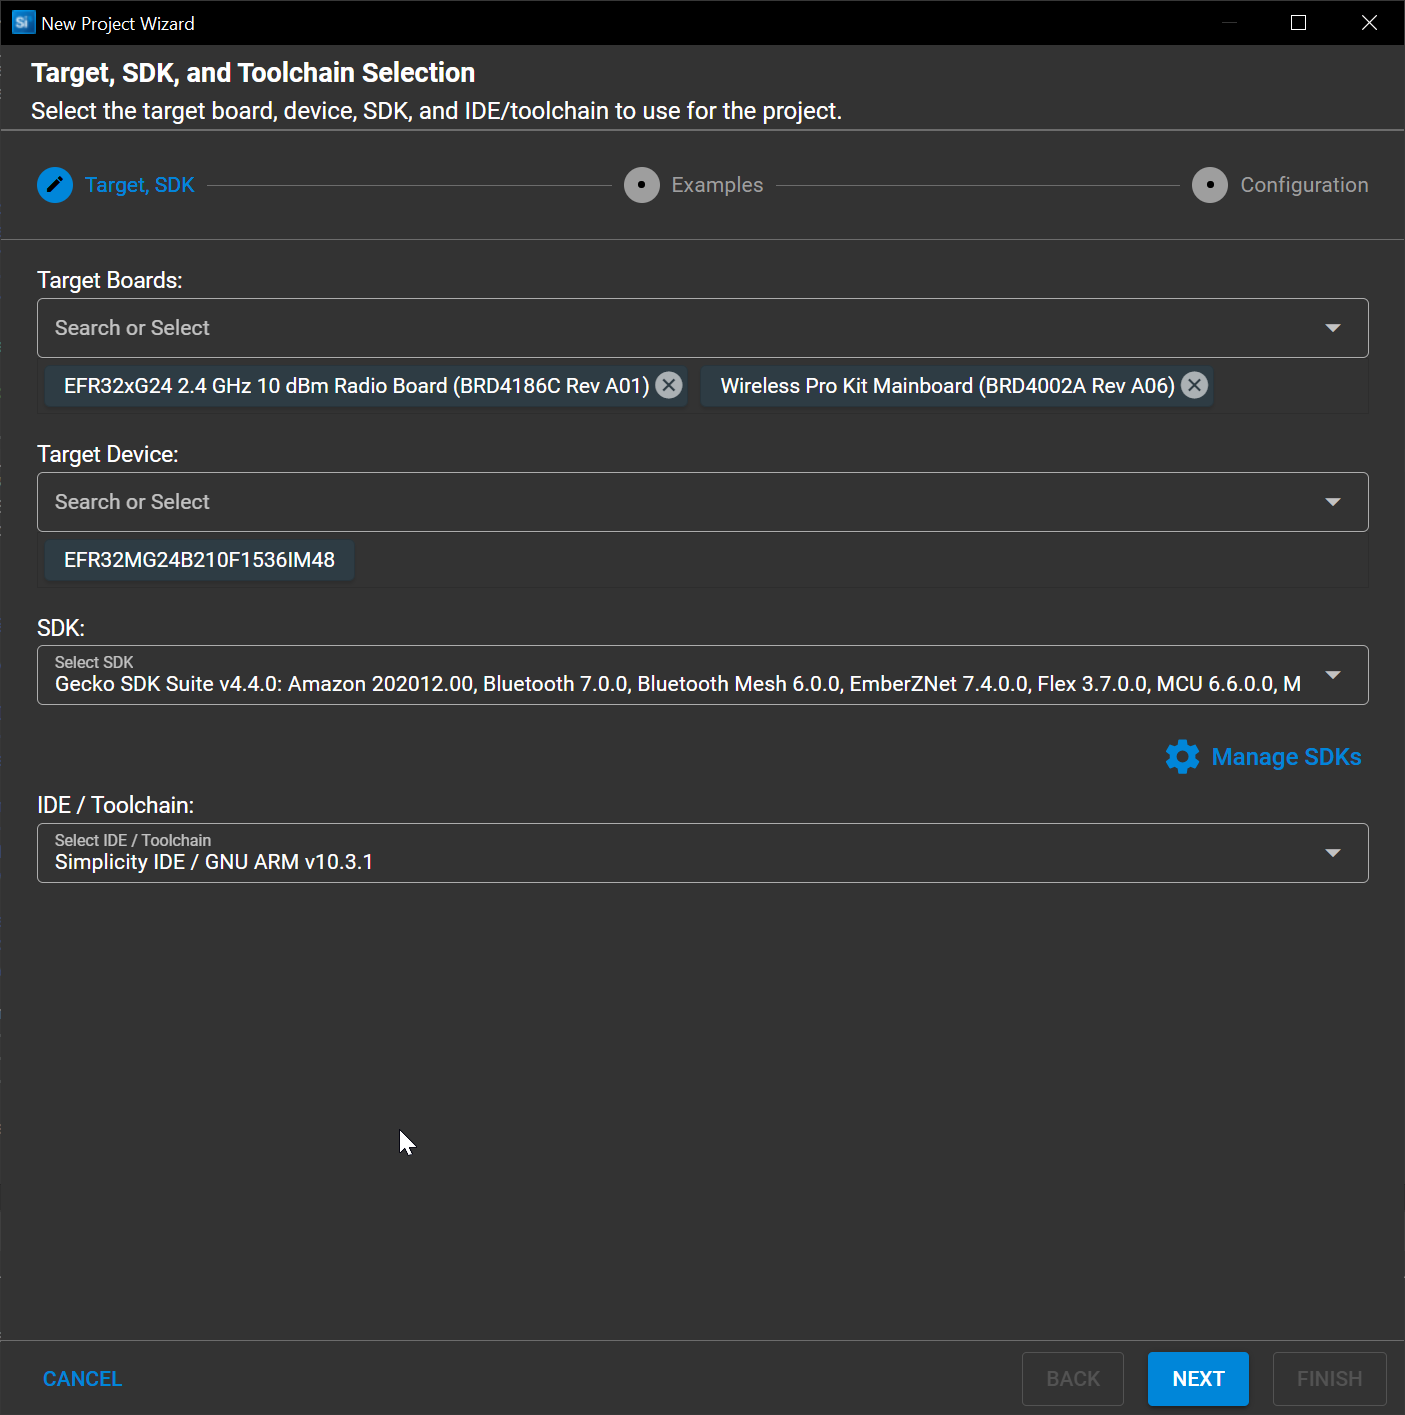Remove the Wireless Pro Kit Mainboard chip
This screenshot has width=1405, height=1415.
coord(1194,385)
